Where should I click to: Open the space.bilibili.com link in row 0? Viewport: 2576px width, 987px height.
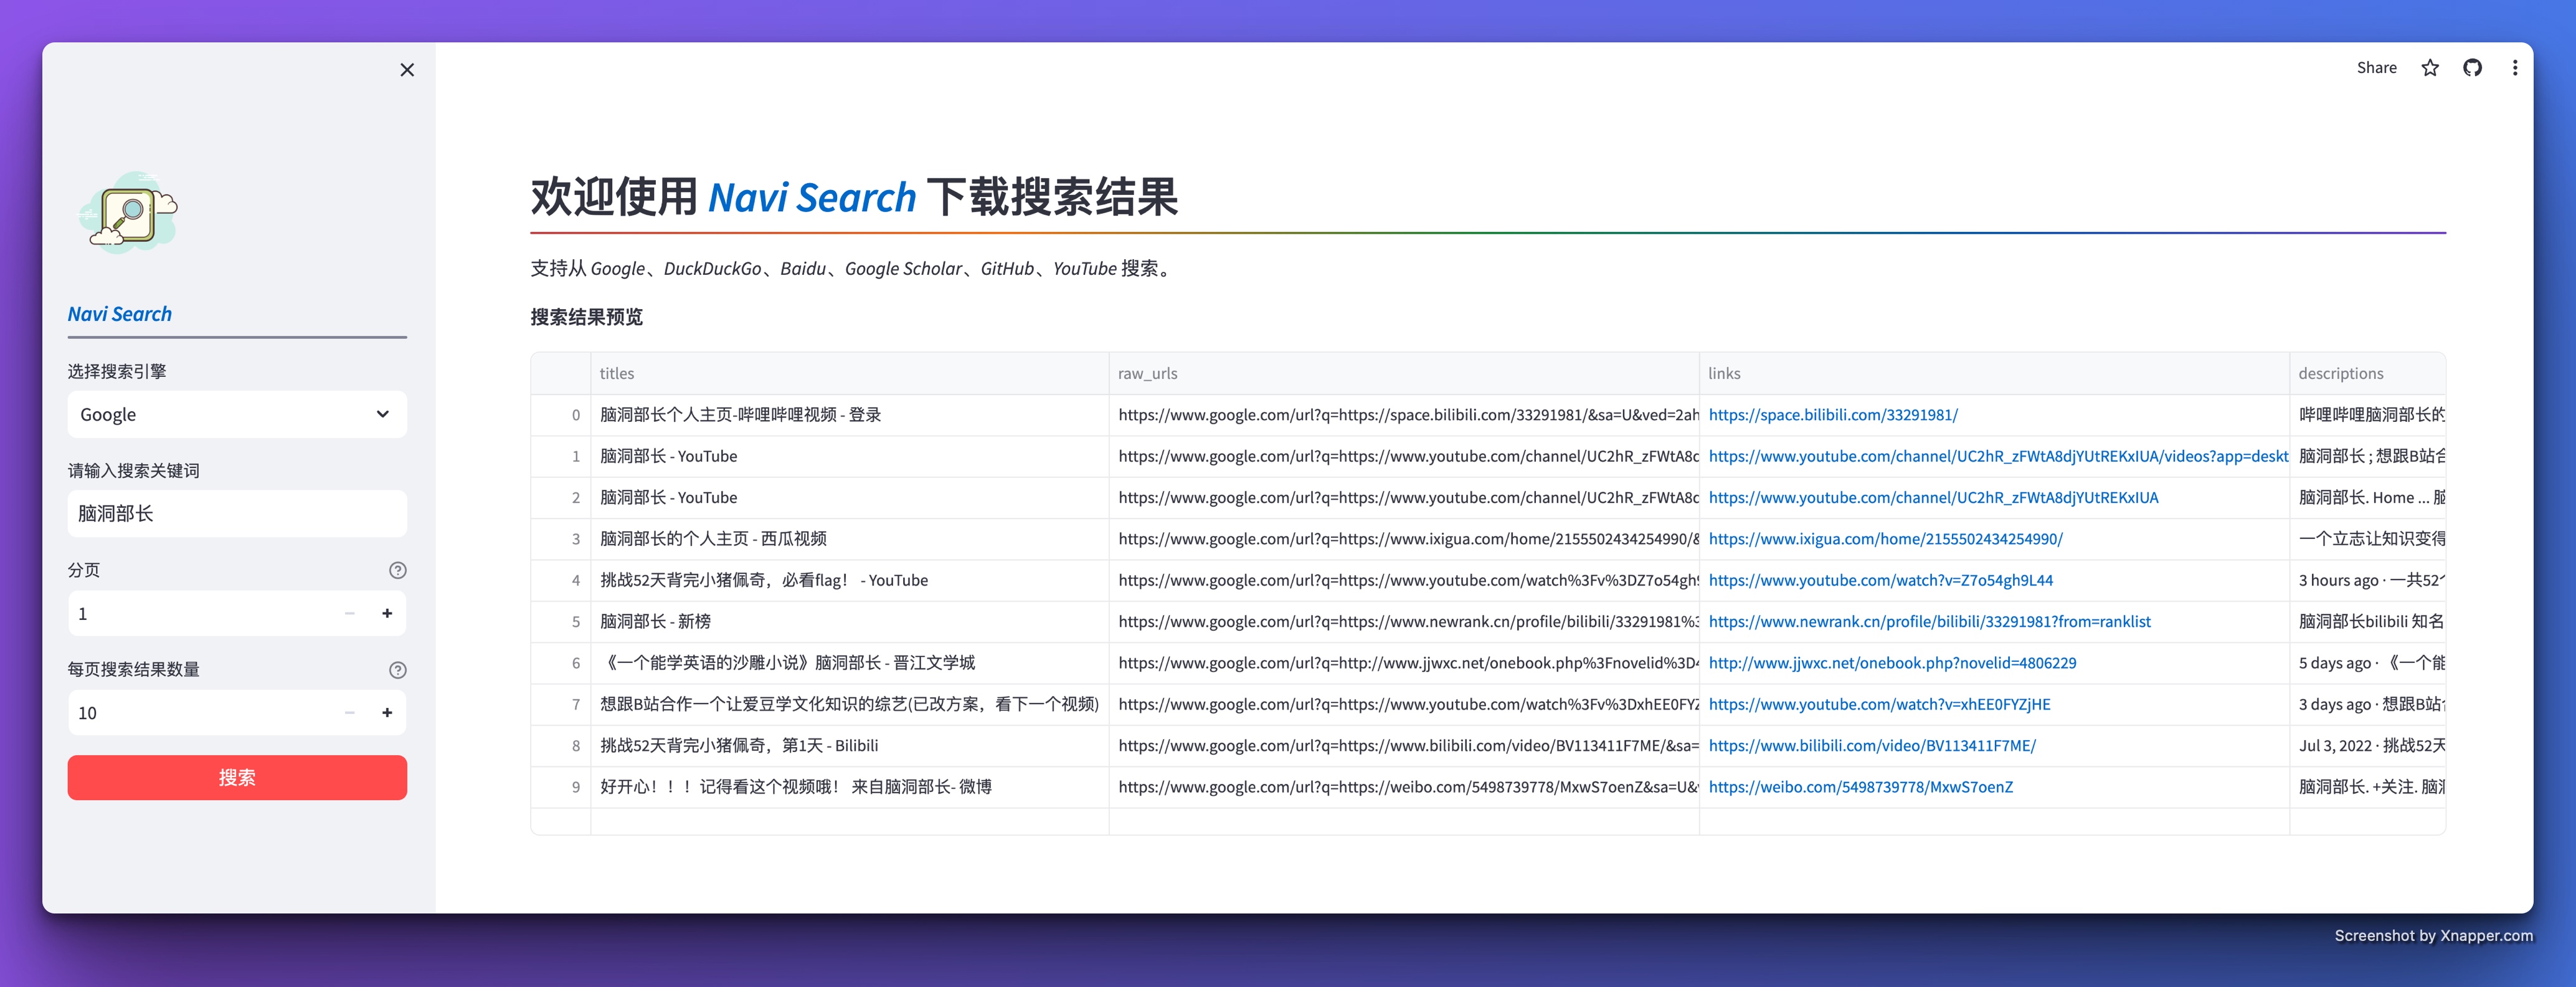tap(1832, 415)
